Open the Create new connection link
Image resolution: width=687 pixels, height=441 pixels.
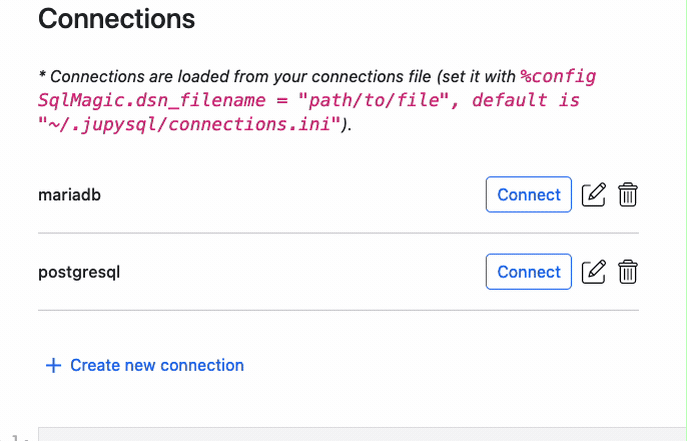156,366
